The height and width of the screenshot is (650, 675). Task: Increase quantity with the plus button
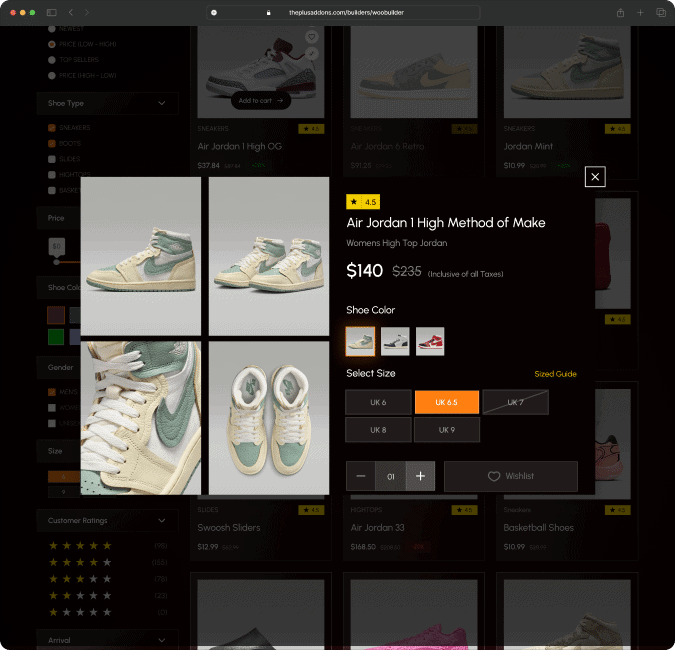420,477
